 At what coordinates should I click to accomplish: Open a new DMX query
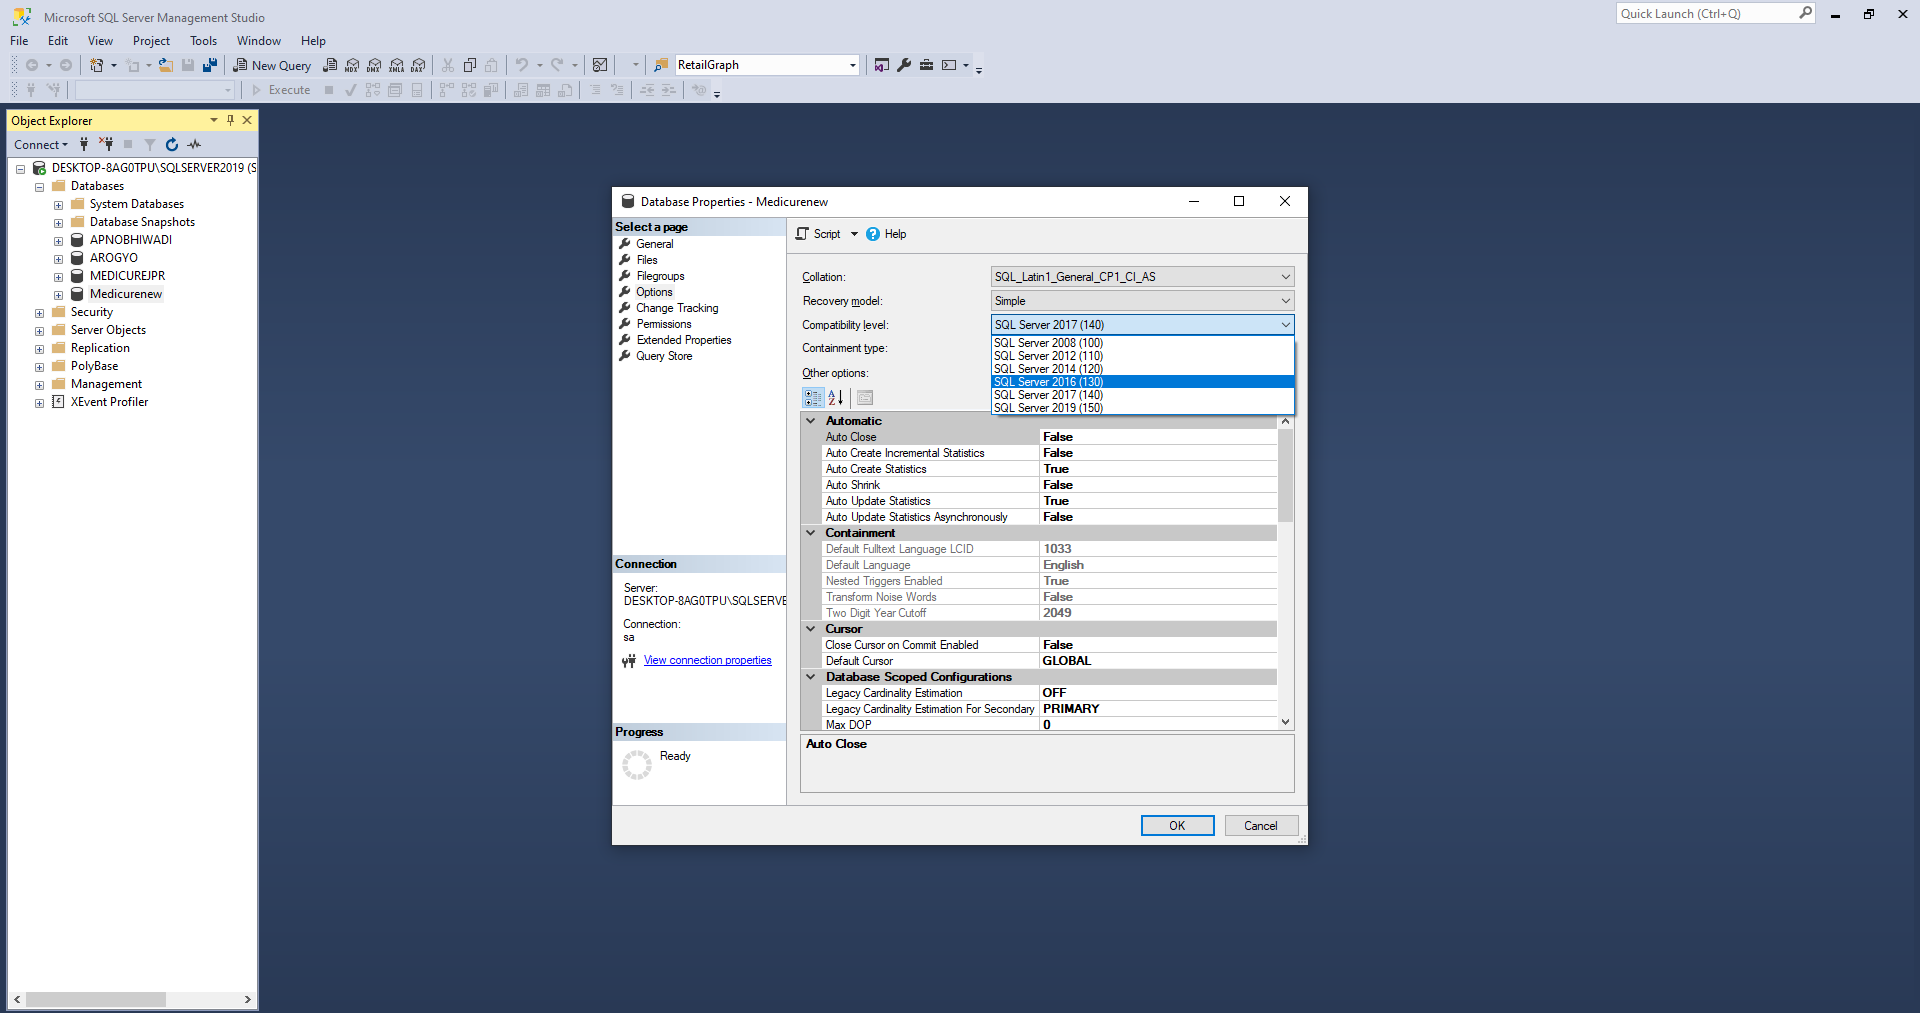(374, 65)
